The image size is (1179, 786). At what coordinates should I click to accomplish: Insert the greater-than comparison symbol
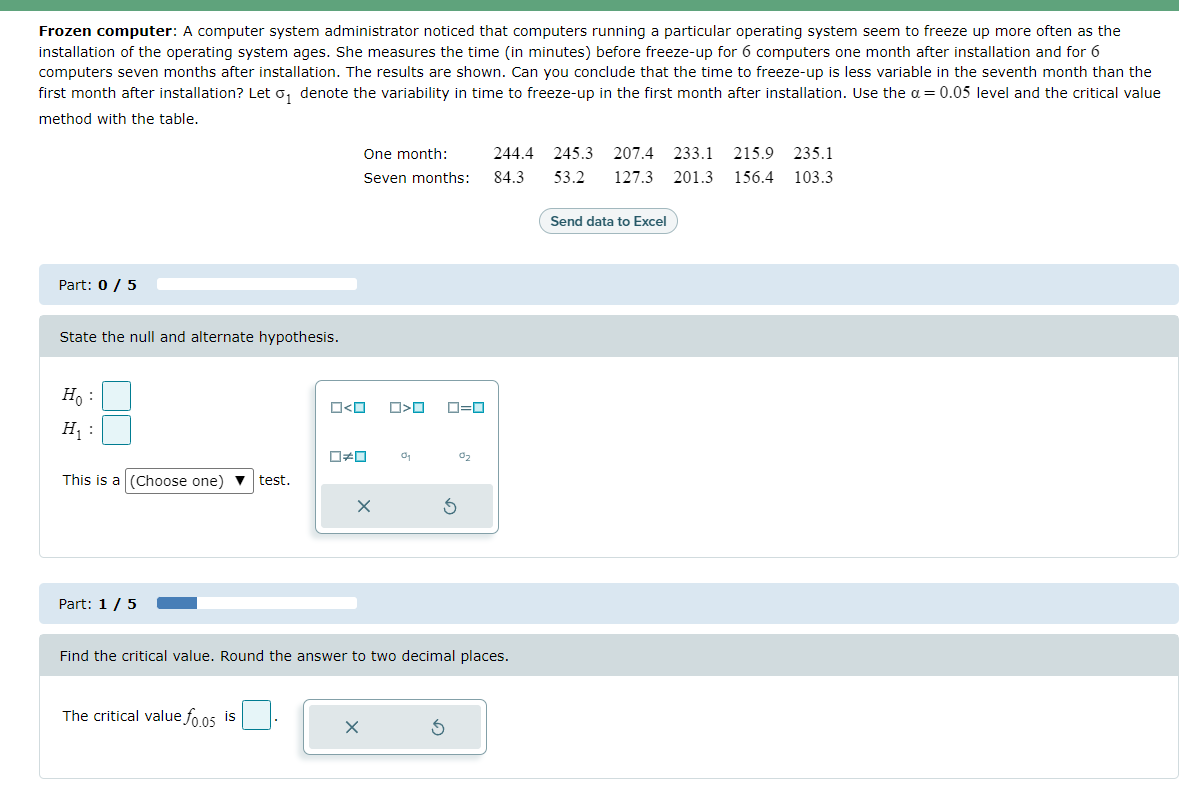pyautogui.click(x=404, y=407)
